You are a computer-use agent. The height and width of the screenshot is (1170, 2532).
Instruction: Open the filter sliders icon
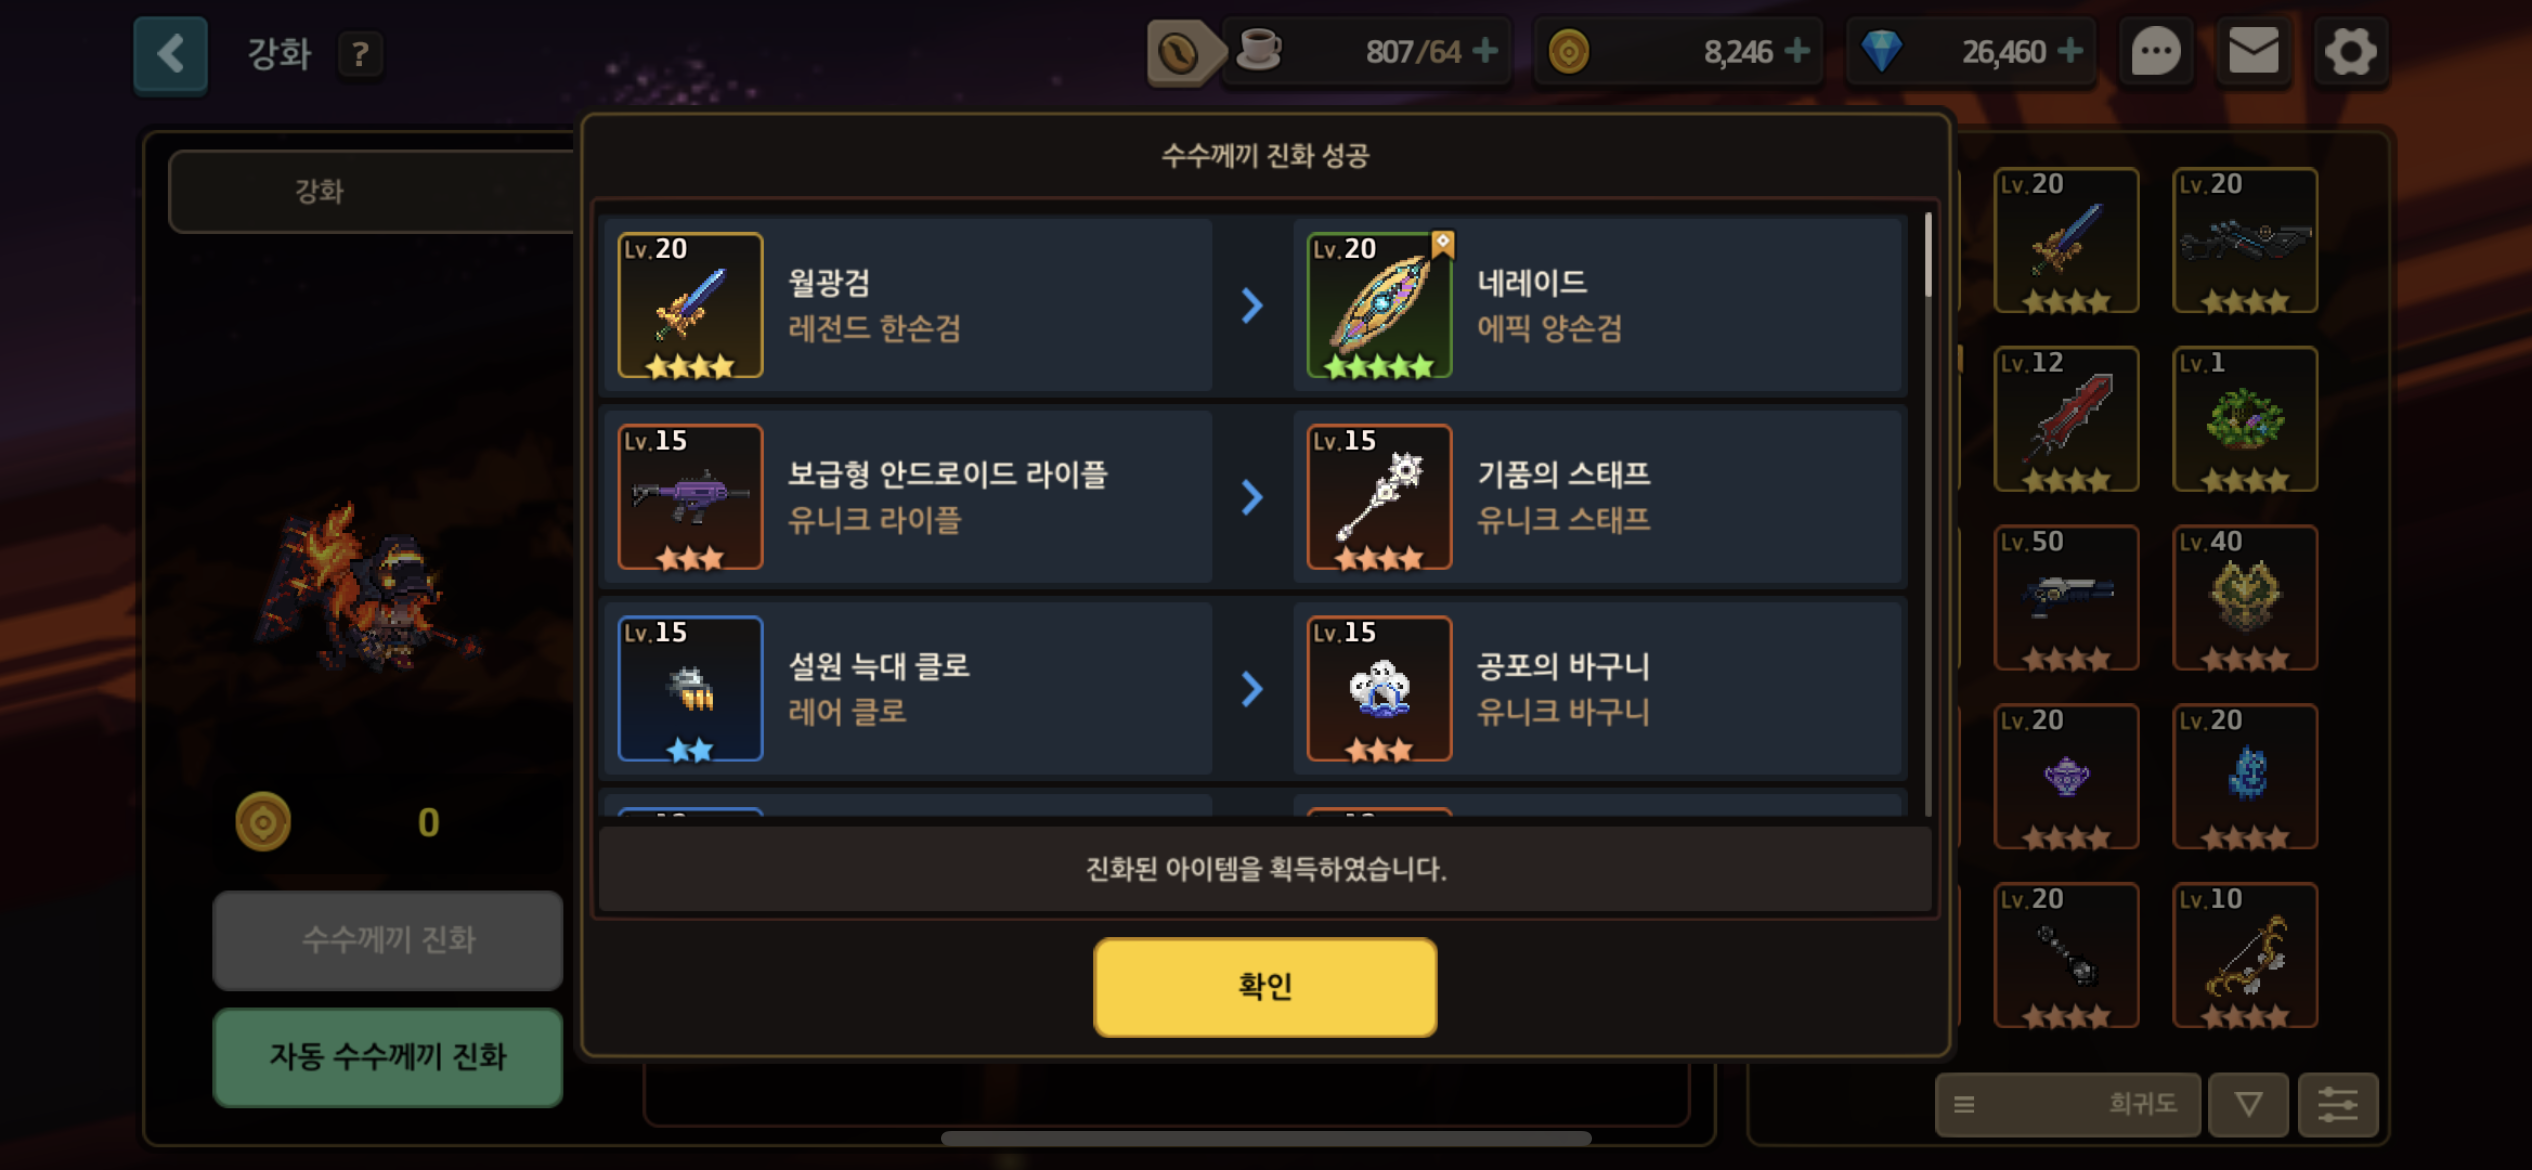(x=2337, y=1104)
